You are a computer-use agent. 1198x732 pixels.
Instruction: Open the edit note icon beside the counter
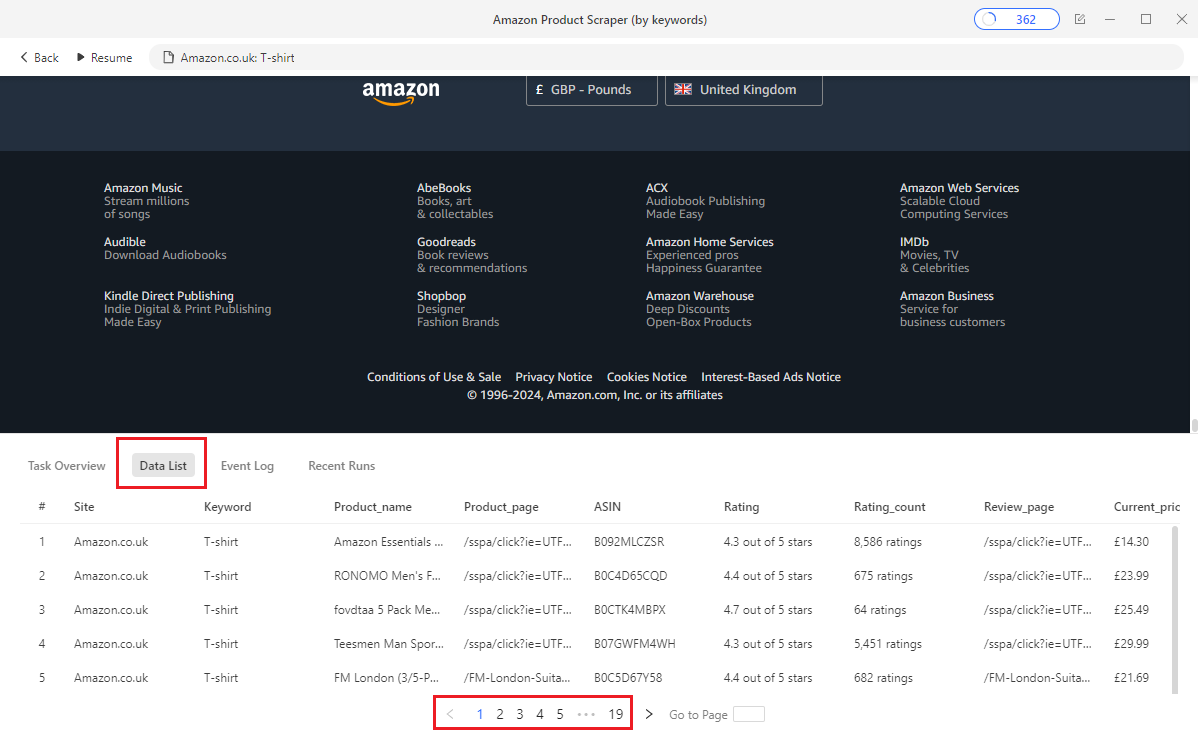tap(1080, 19)
